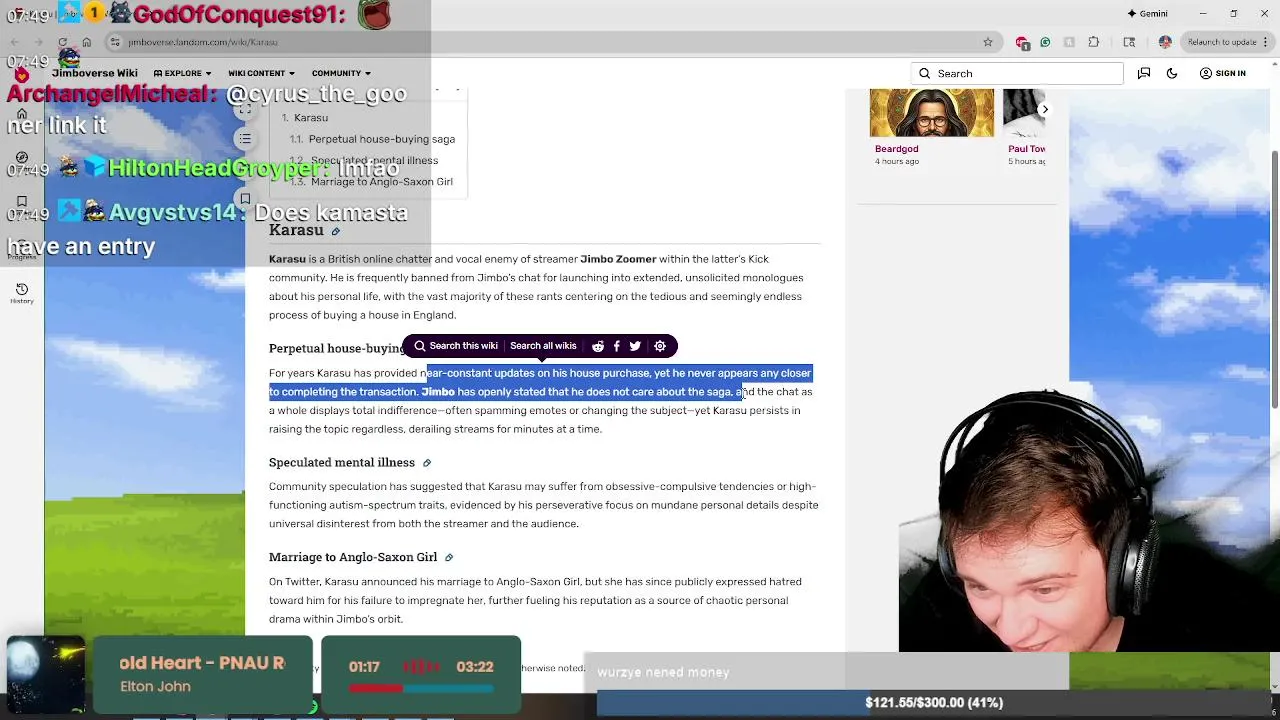Click the Sign In link
The image size is (1280, 720).
[1222, 73]
